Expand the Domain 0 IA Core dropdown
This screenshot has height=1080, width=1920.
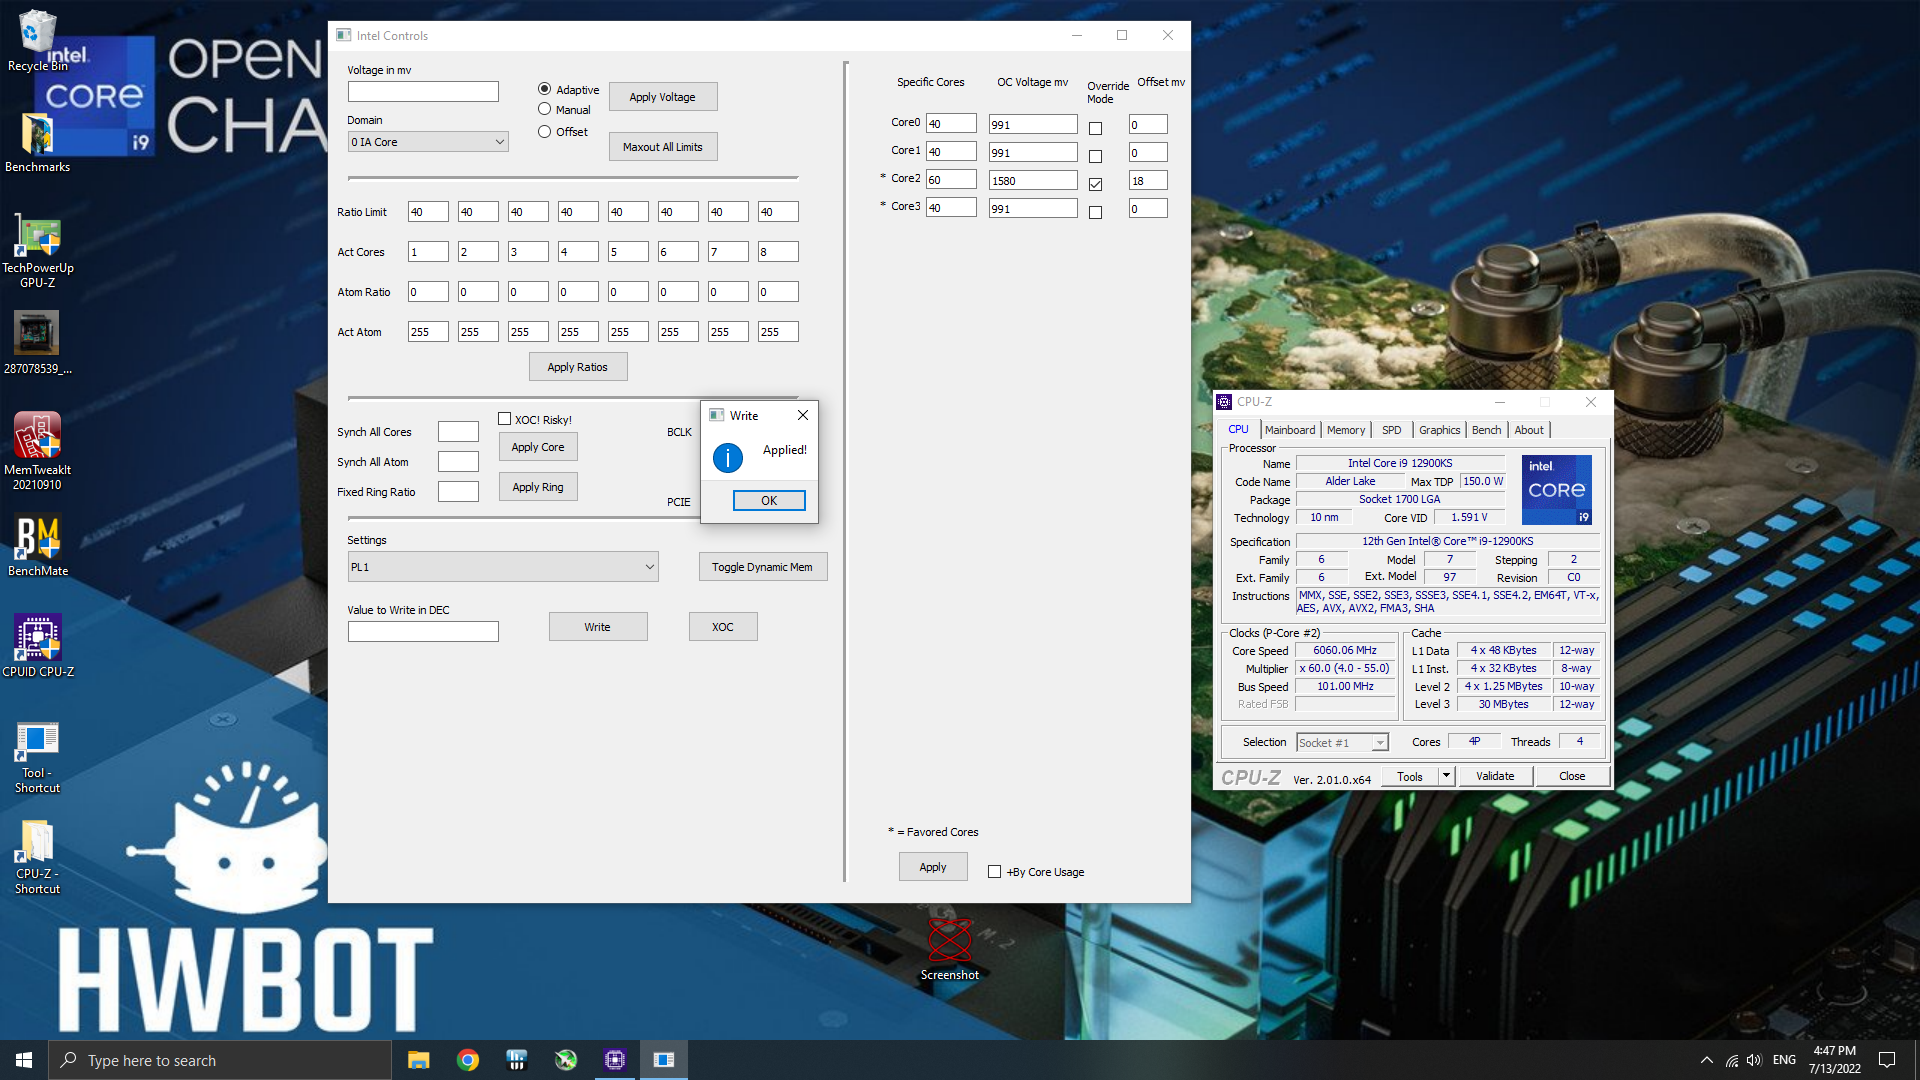click(x=428, y=142)
